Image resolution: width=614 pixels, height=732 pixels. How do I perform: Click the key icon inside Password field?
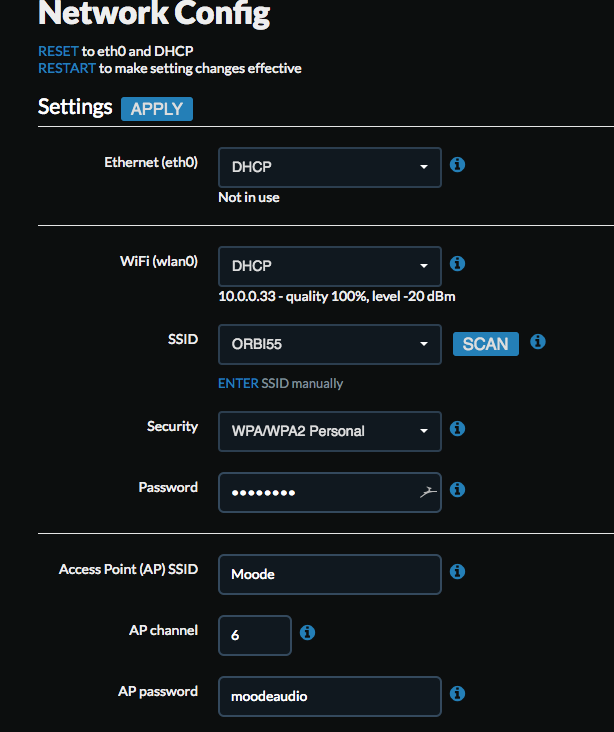pyautogui.click(x=428, y=492)
